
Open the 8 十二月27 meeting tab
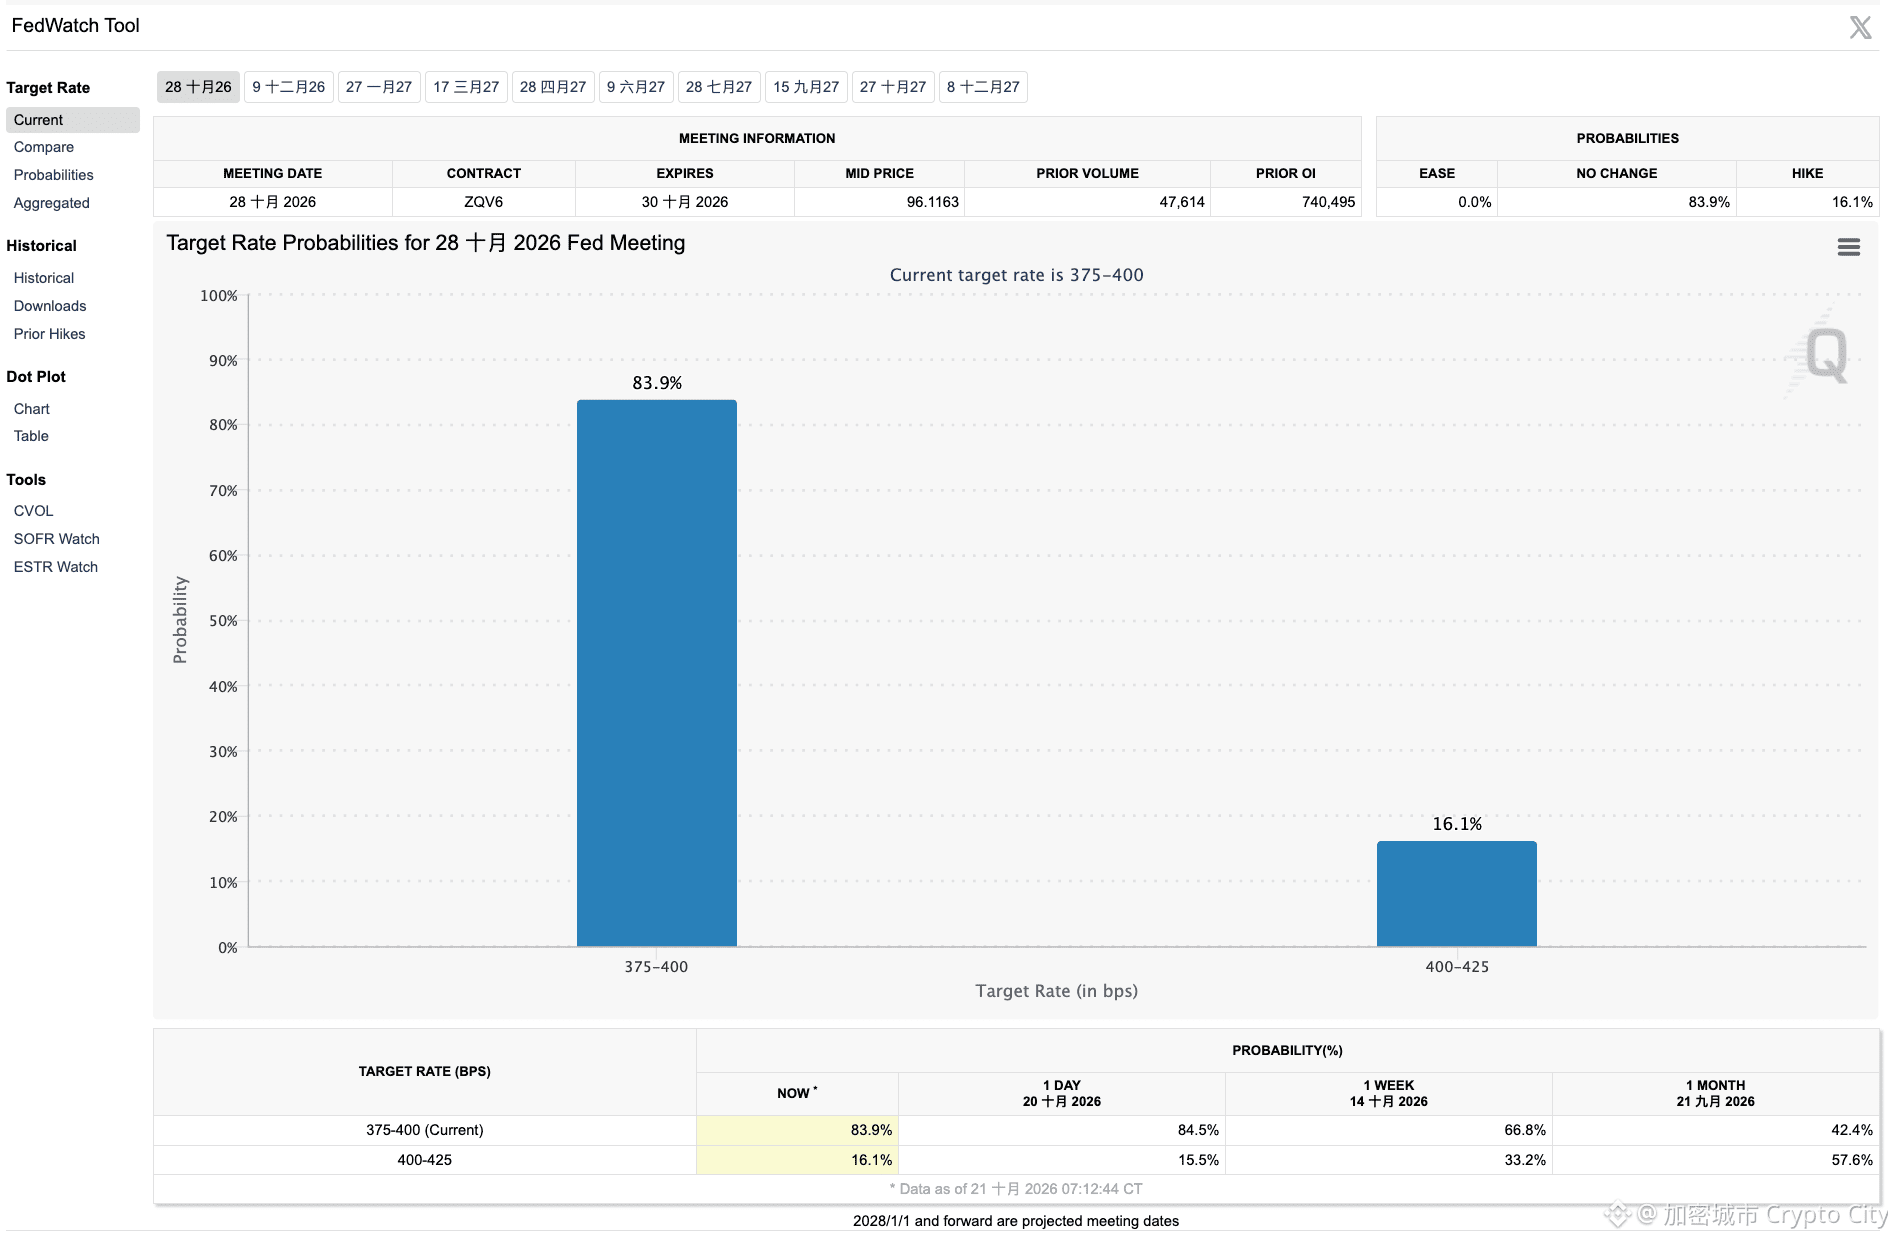(983, 87)
